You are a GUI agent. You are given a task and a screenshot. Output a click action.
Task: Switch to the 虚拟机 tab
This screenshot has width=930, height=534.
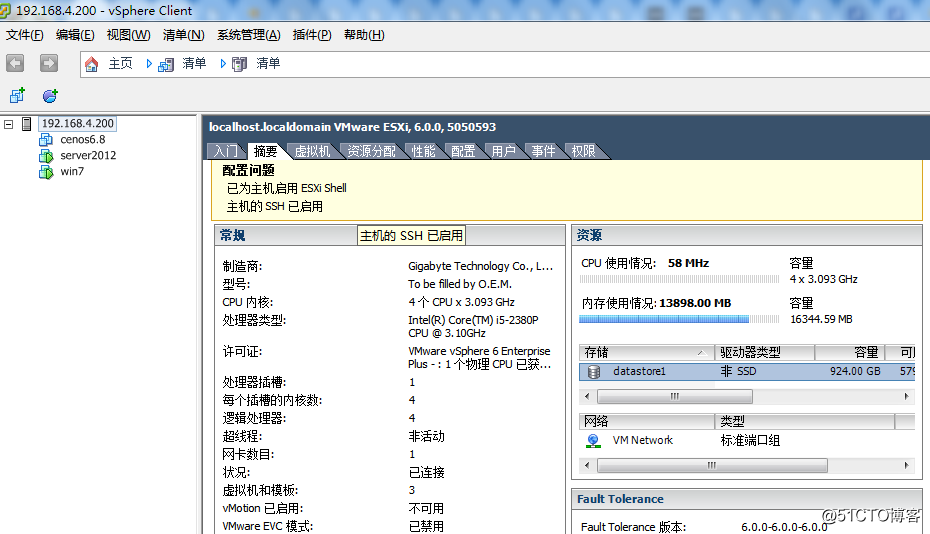312,151
